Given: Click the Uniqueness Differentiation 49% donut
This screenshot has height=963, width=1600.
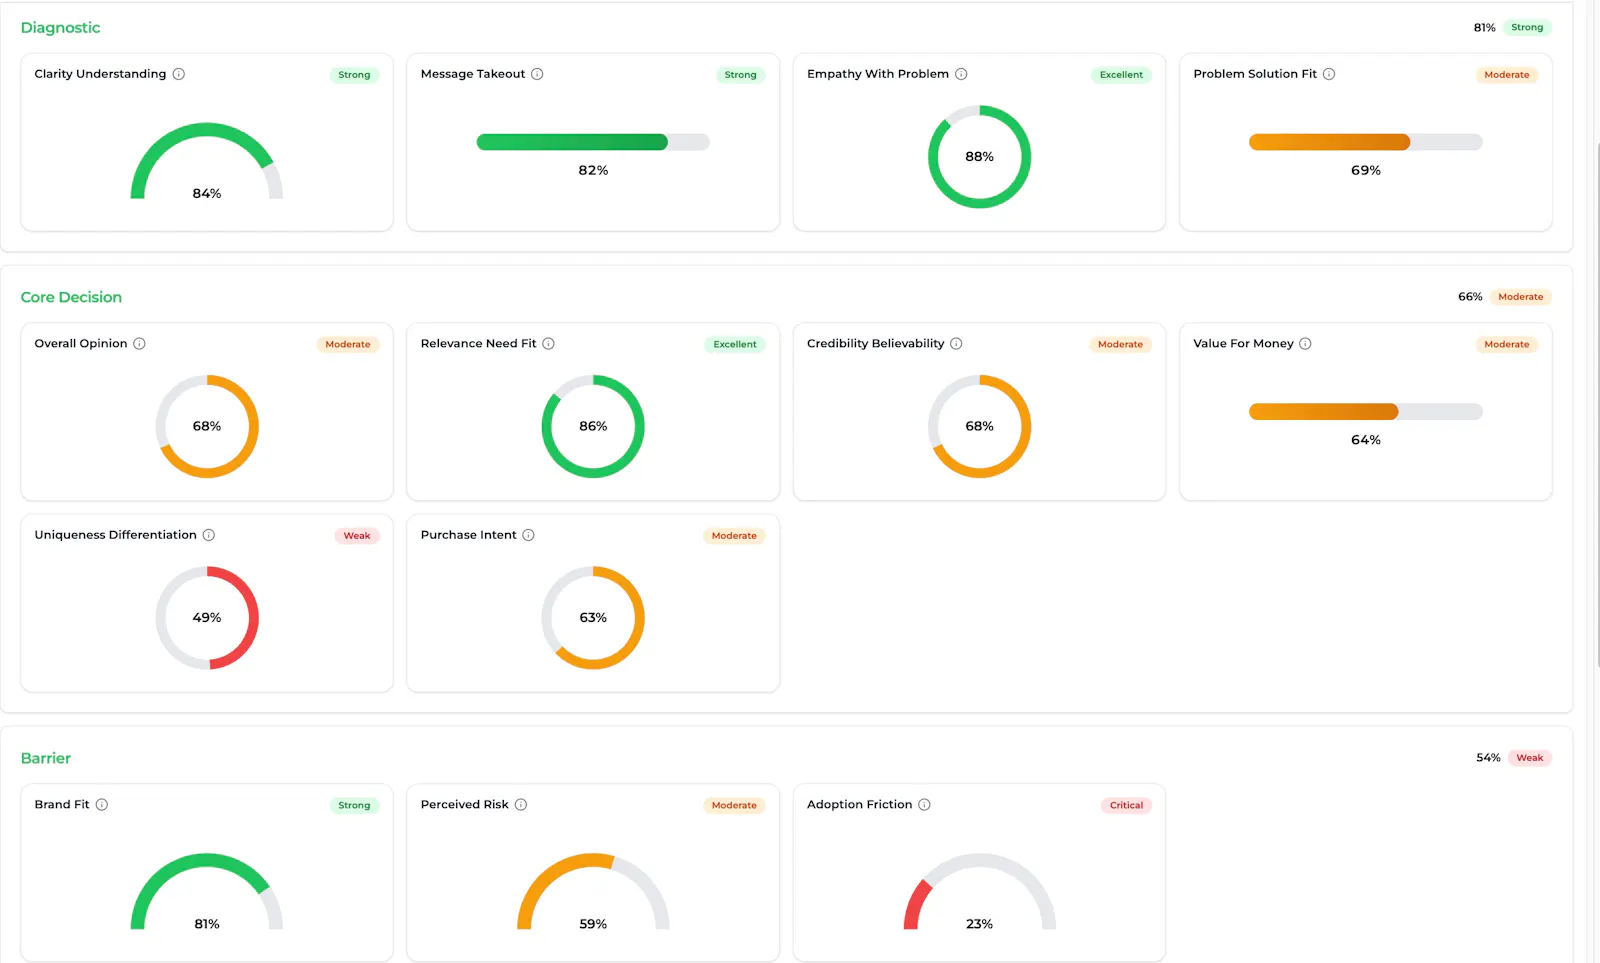Looking at the screenshot, I should (x=207, y=618).
